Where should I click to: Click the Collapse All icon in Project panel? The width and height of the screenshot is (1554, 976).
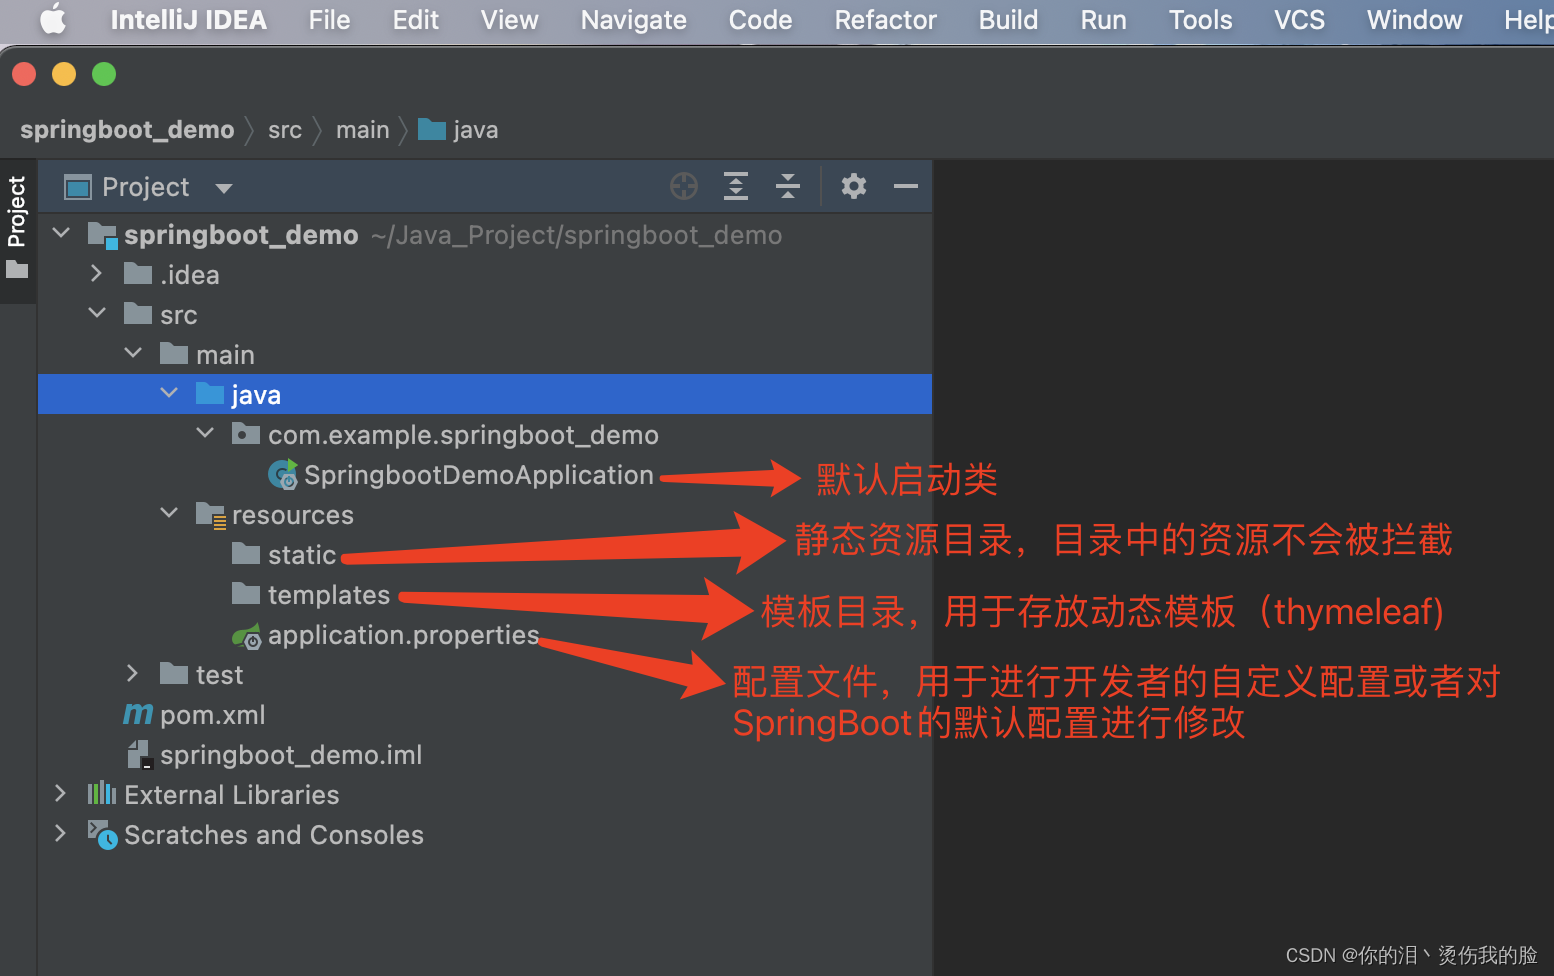[788, 186]
